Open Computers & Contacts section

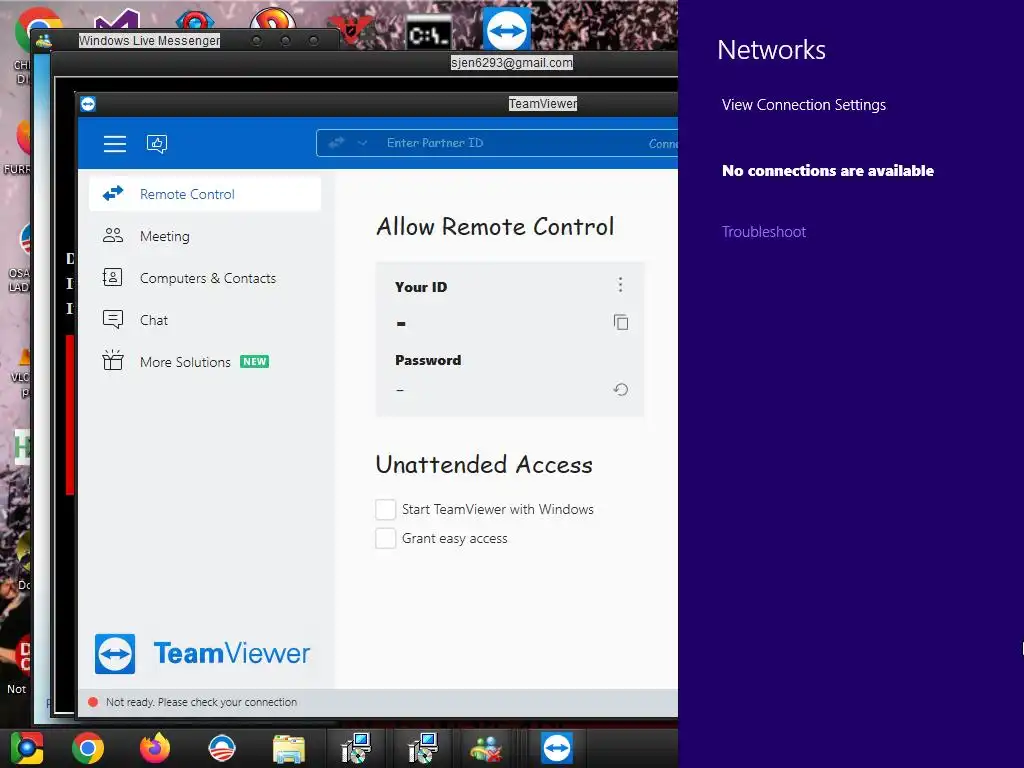click(x=204, y=278)
